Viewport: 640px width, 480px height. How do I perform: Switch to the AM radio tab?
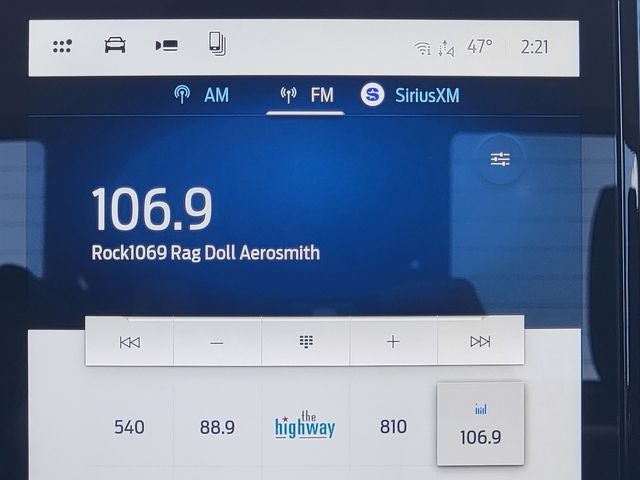coord(201,95)
